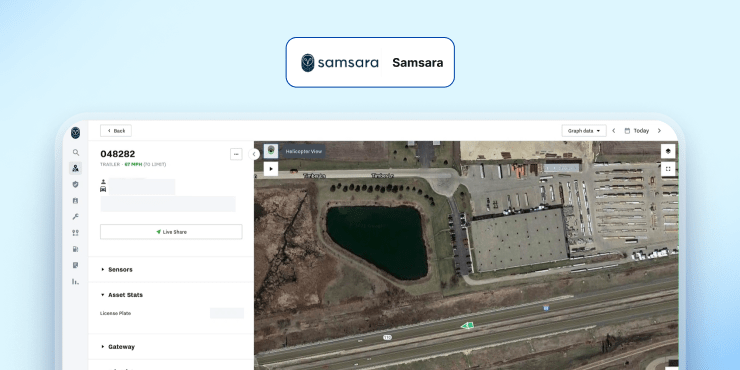740x370 pixels.
Task: Click the Back button
Action: 116,131
